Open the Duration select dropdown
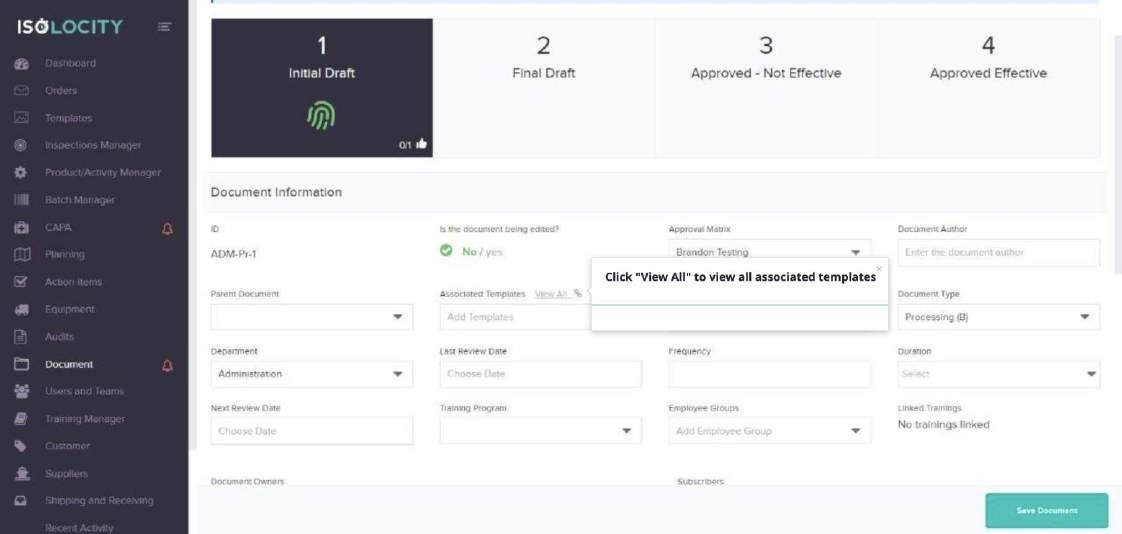1122x534 pixels. (x=999, y=374)
